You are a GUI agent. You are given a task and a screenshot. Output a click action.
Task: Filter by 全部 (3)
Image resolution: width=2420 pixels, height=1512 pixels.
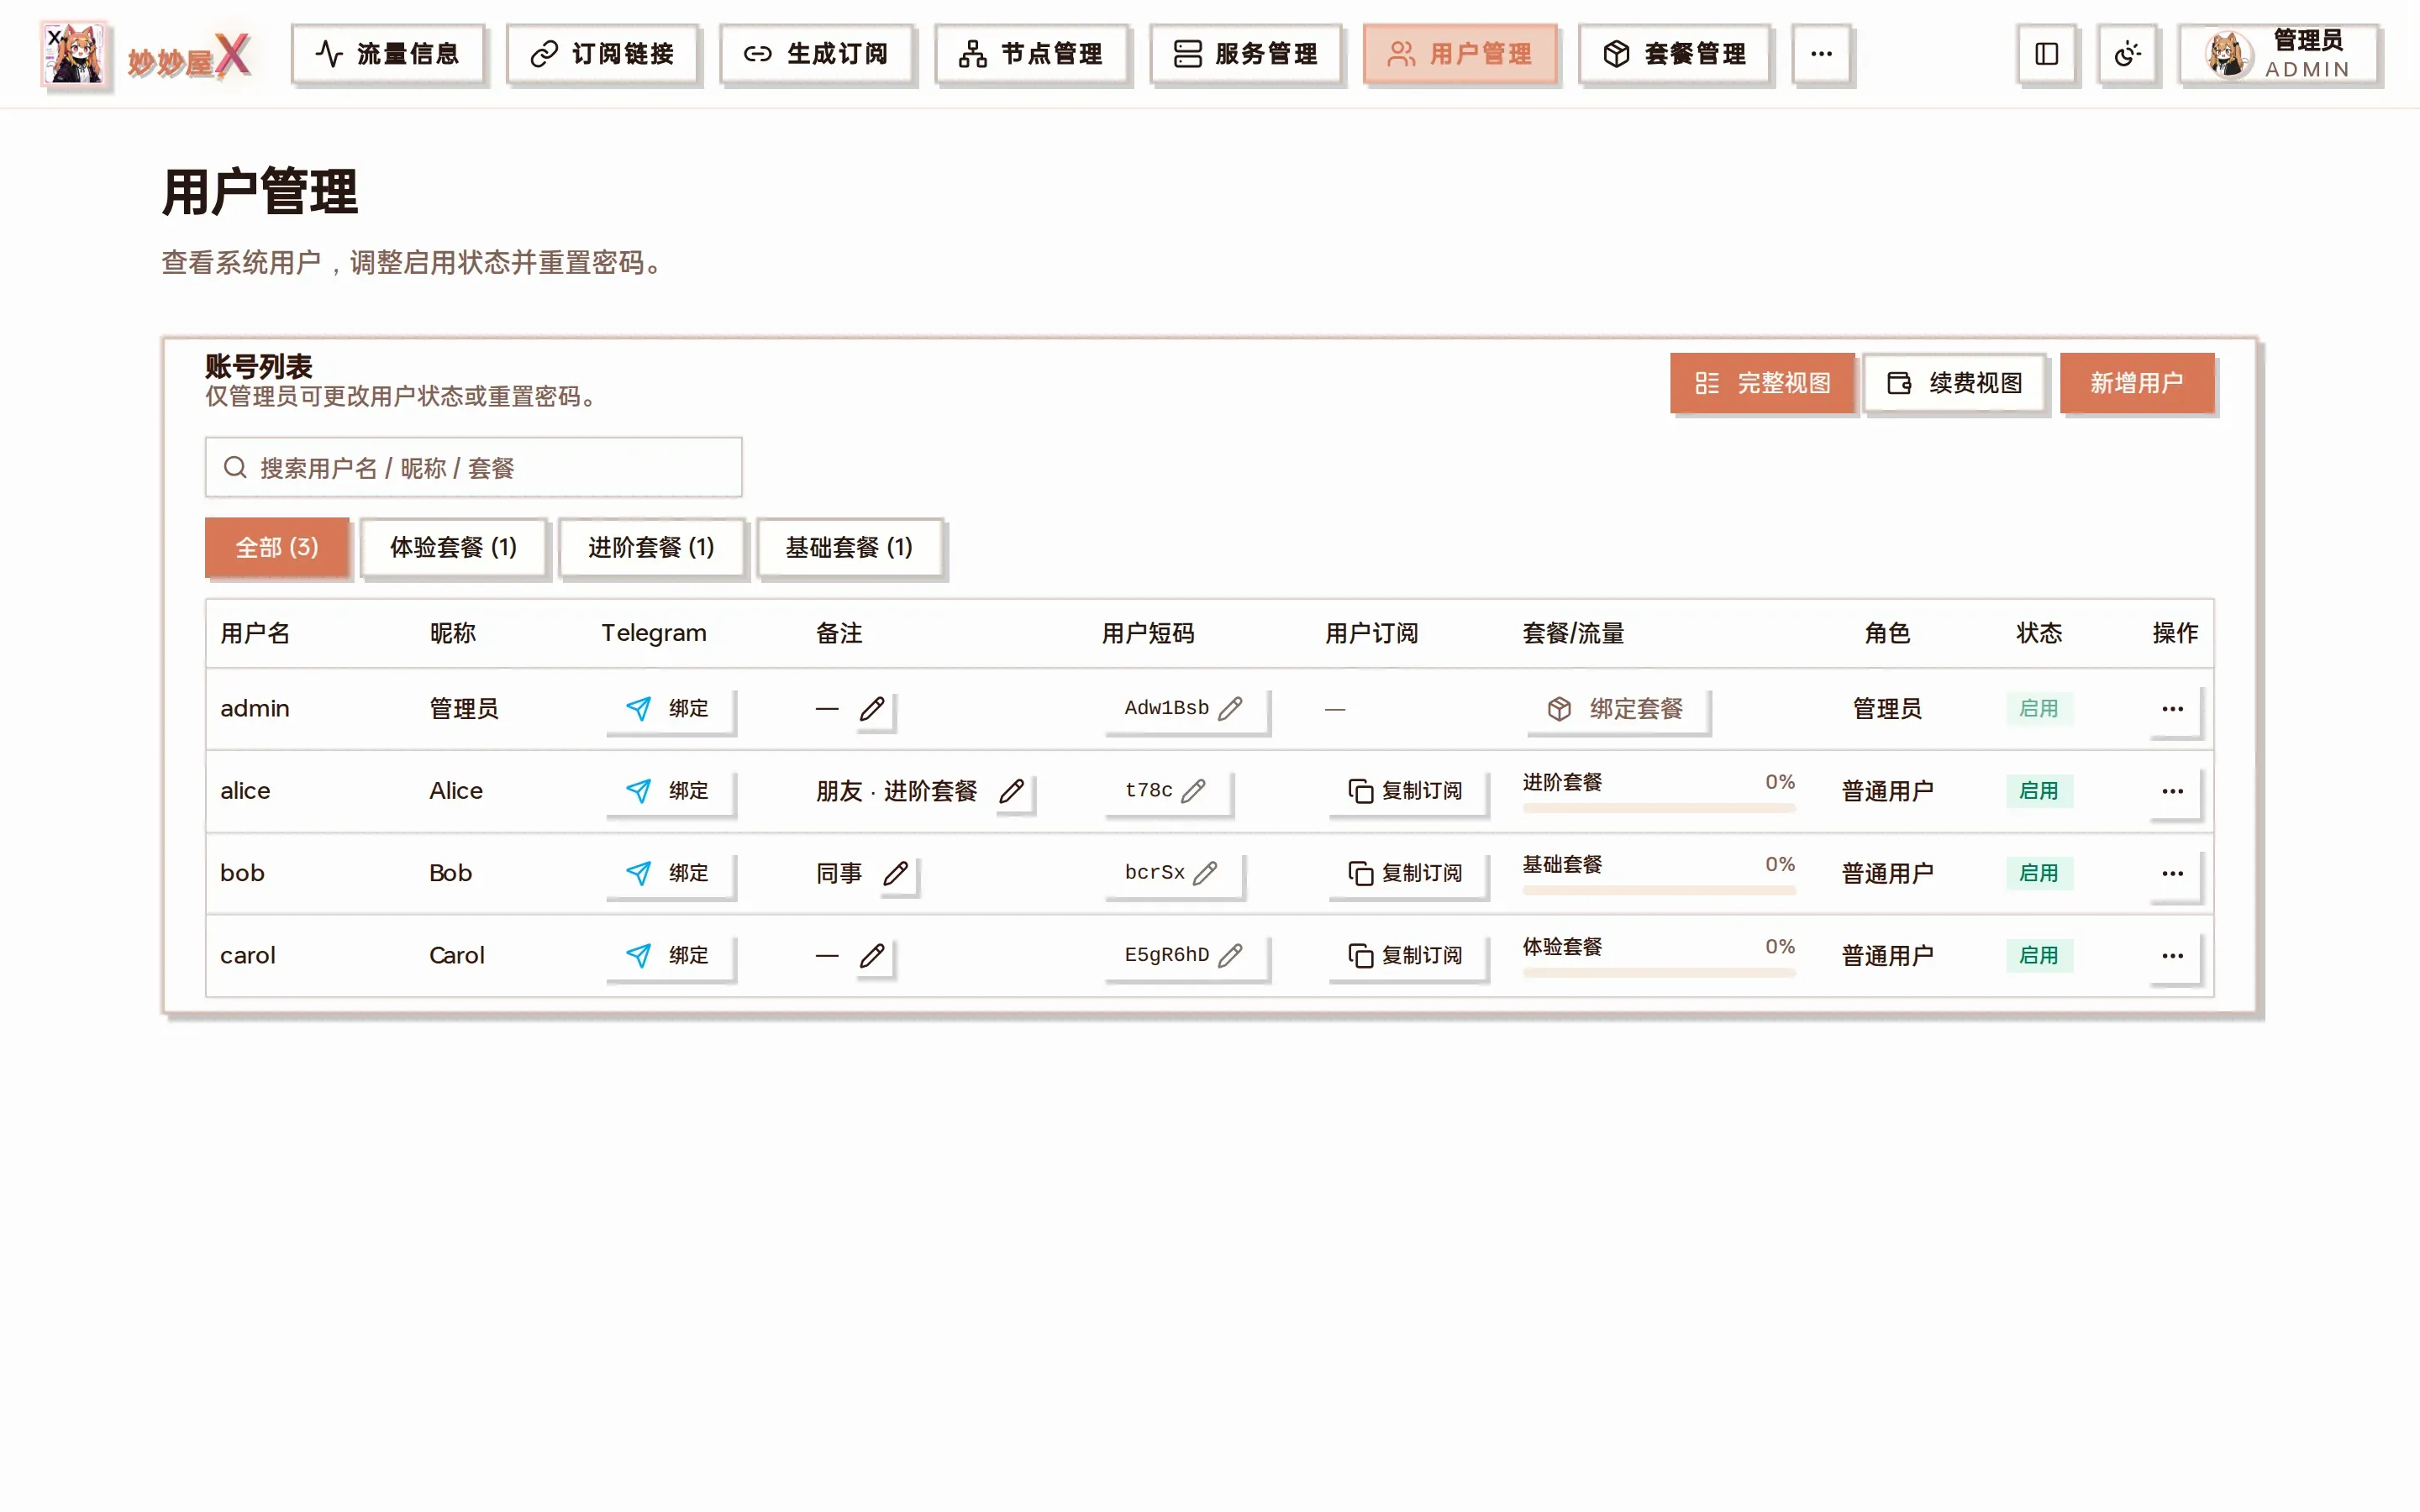click(277, 548)
